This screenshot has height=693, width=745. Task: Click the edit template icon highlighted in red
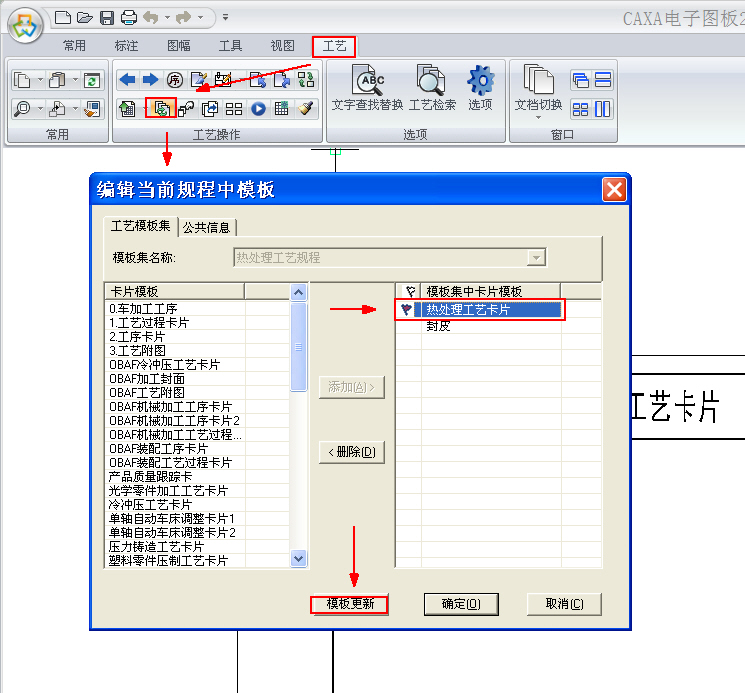pos(161,108)
